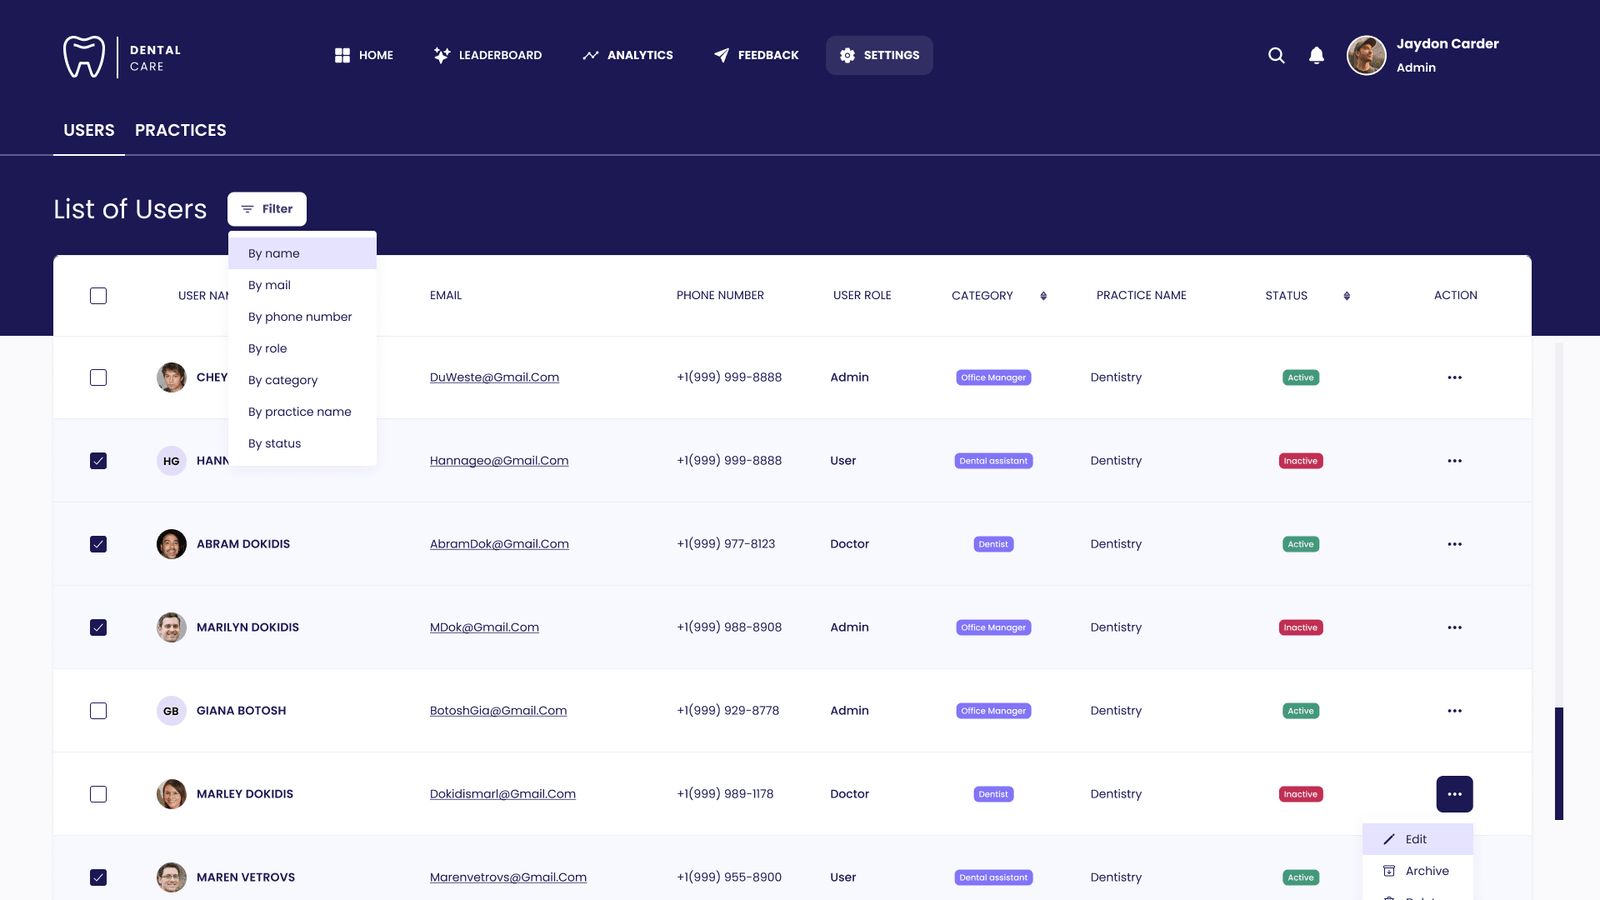The height and width of the screenshot is (900, 1600).
Task: Click the search magnifier icon
Action: point(1276,56)
